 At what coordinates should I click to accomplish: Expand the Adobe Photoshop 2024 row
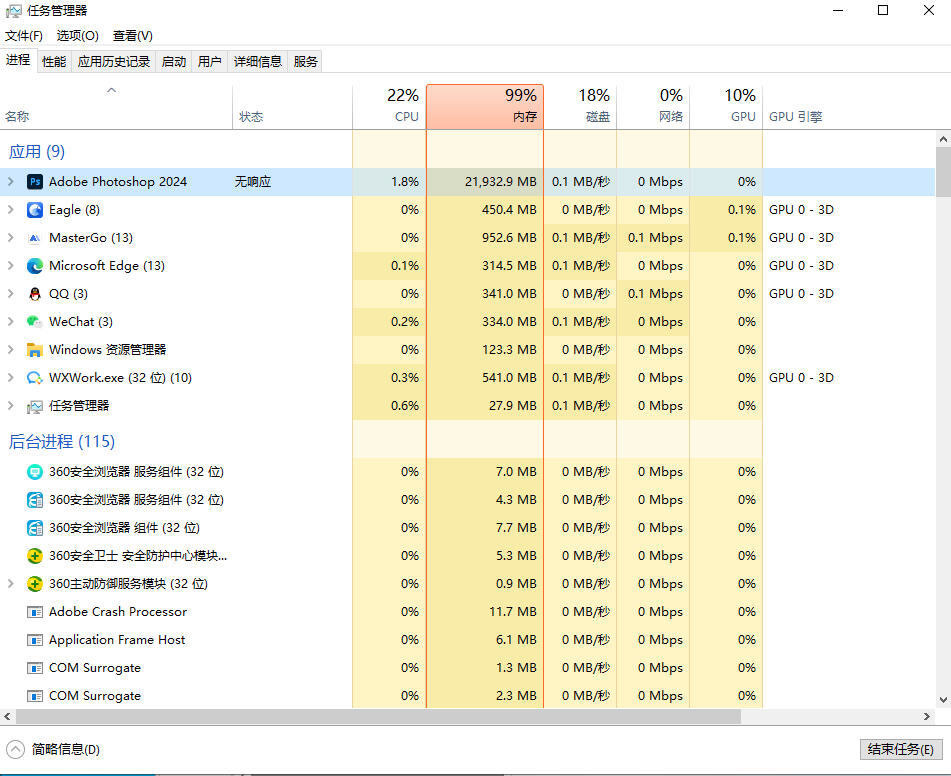10,181
